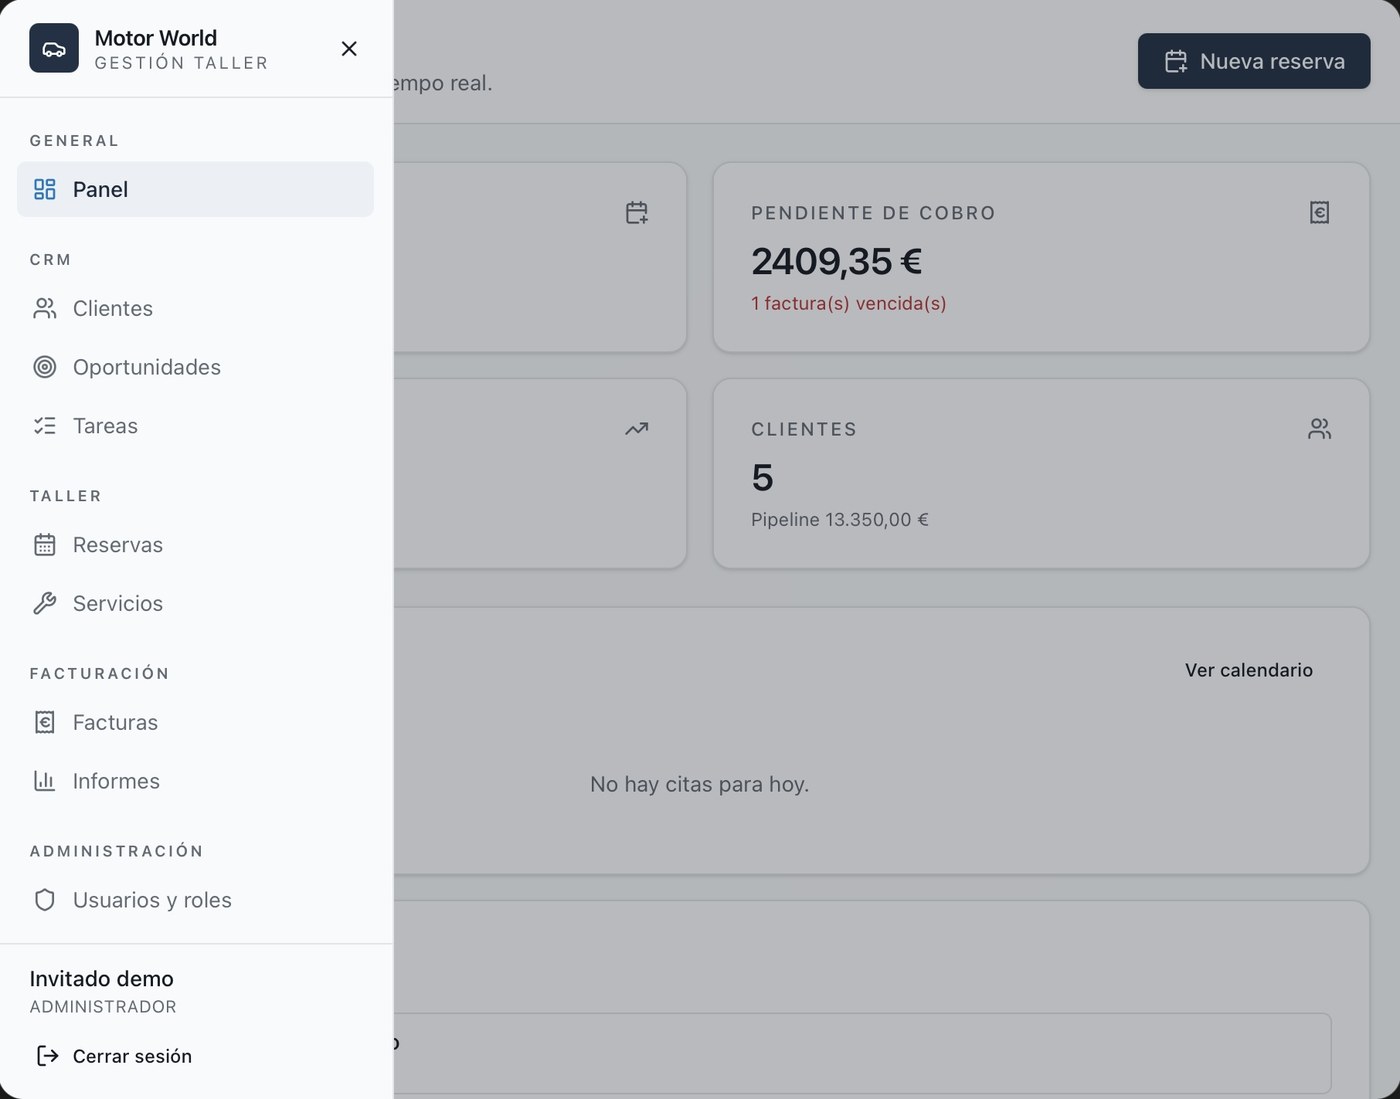This screenshot has width=1400, height=1099.
Task: Click the Usuarios y roles shield icon
Action: tap(45, 900)
